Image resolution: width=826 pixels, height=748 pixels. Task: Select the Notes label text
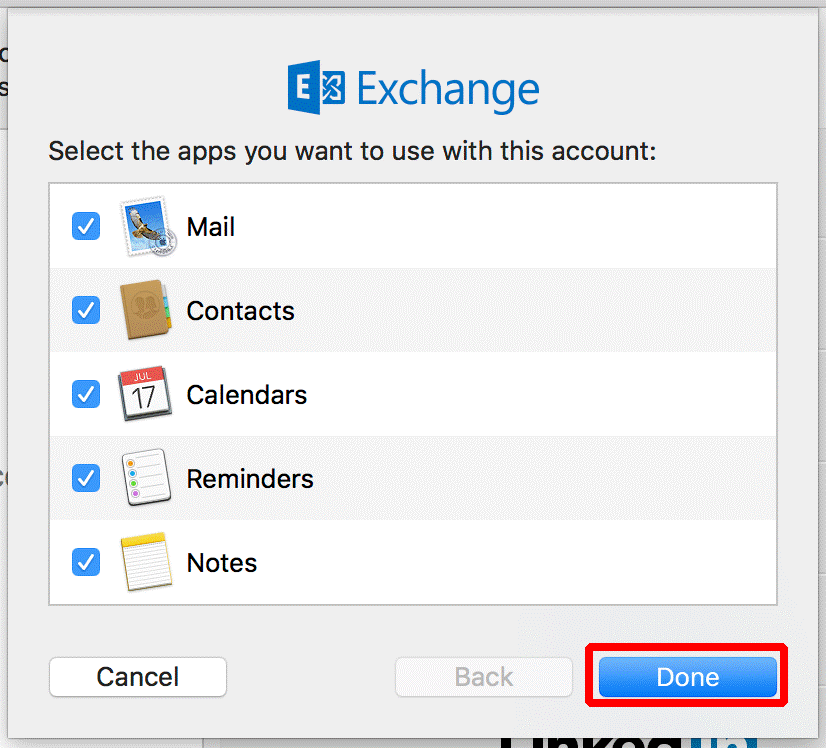[222, 563]
